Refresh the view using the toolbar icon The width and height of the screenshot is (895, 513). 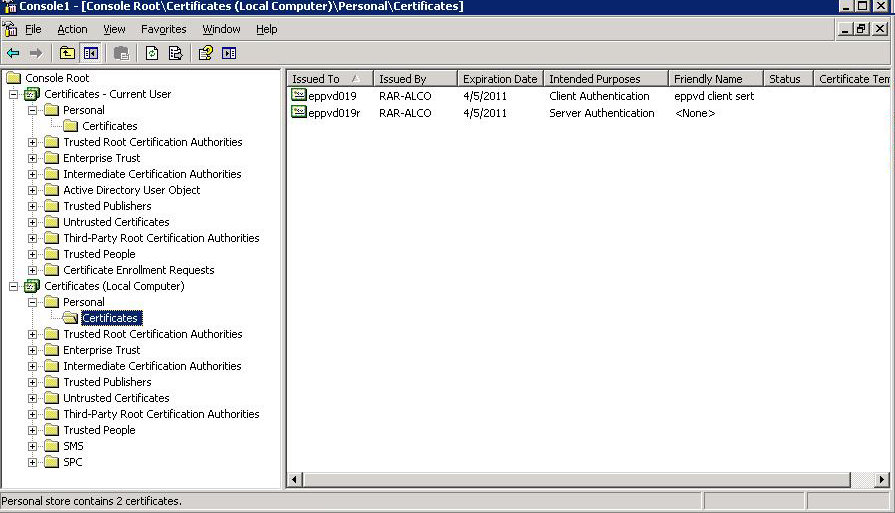(x=152, y=54)
